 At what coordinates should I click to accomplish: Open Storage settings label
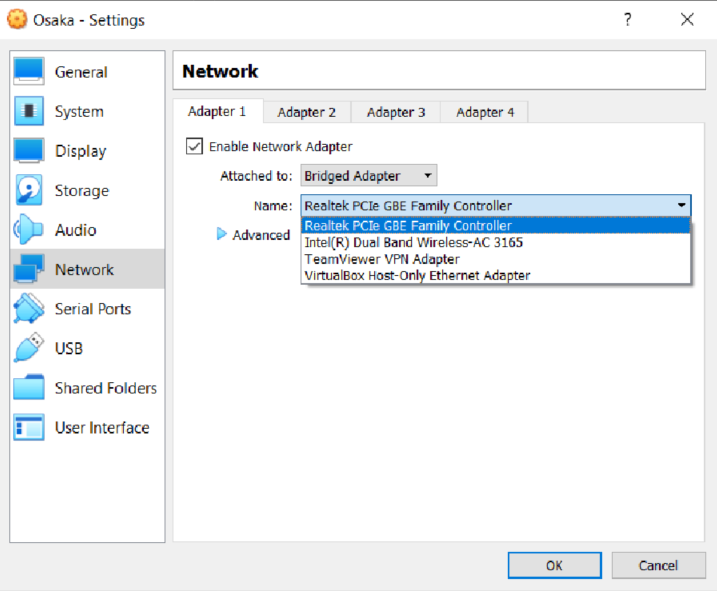click(82, 190)
